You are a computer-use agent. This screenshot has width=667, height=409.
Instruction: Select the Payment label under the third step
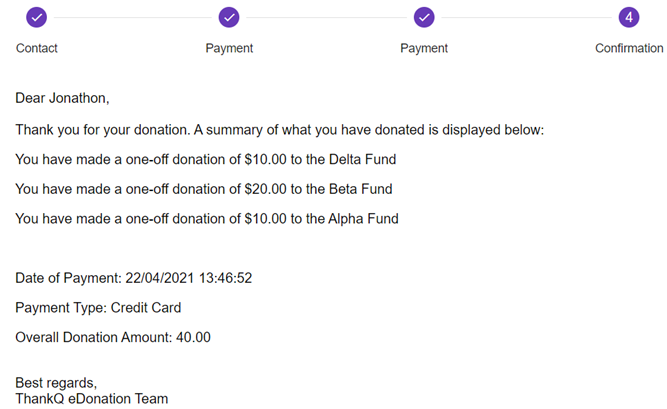[424, 48]
